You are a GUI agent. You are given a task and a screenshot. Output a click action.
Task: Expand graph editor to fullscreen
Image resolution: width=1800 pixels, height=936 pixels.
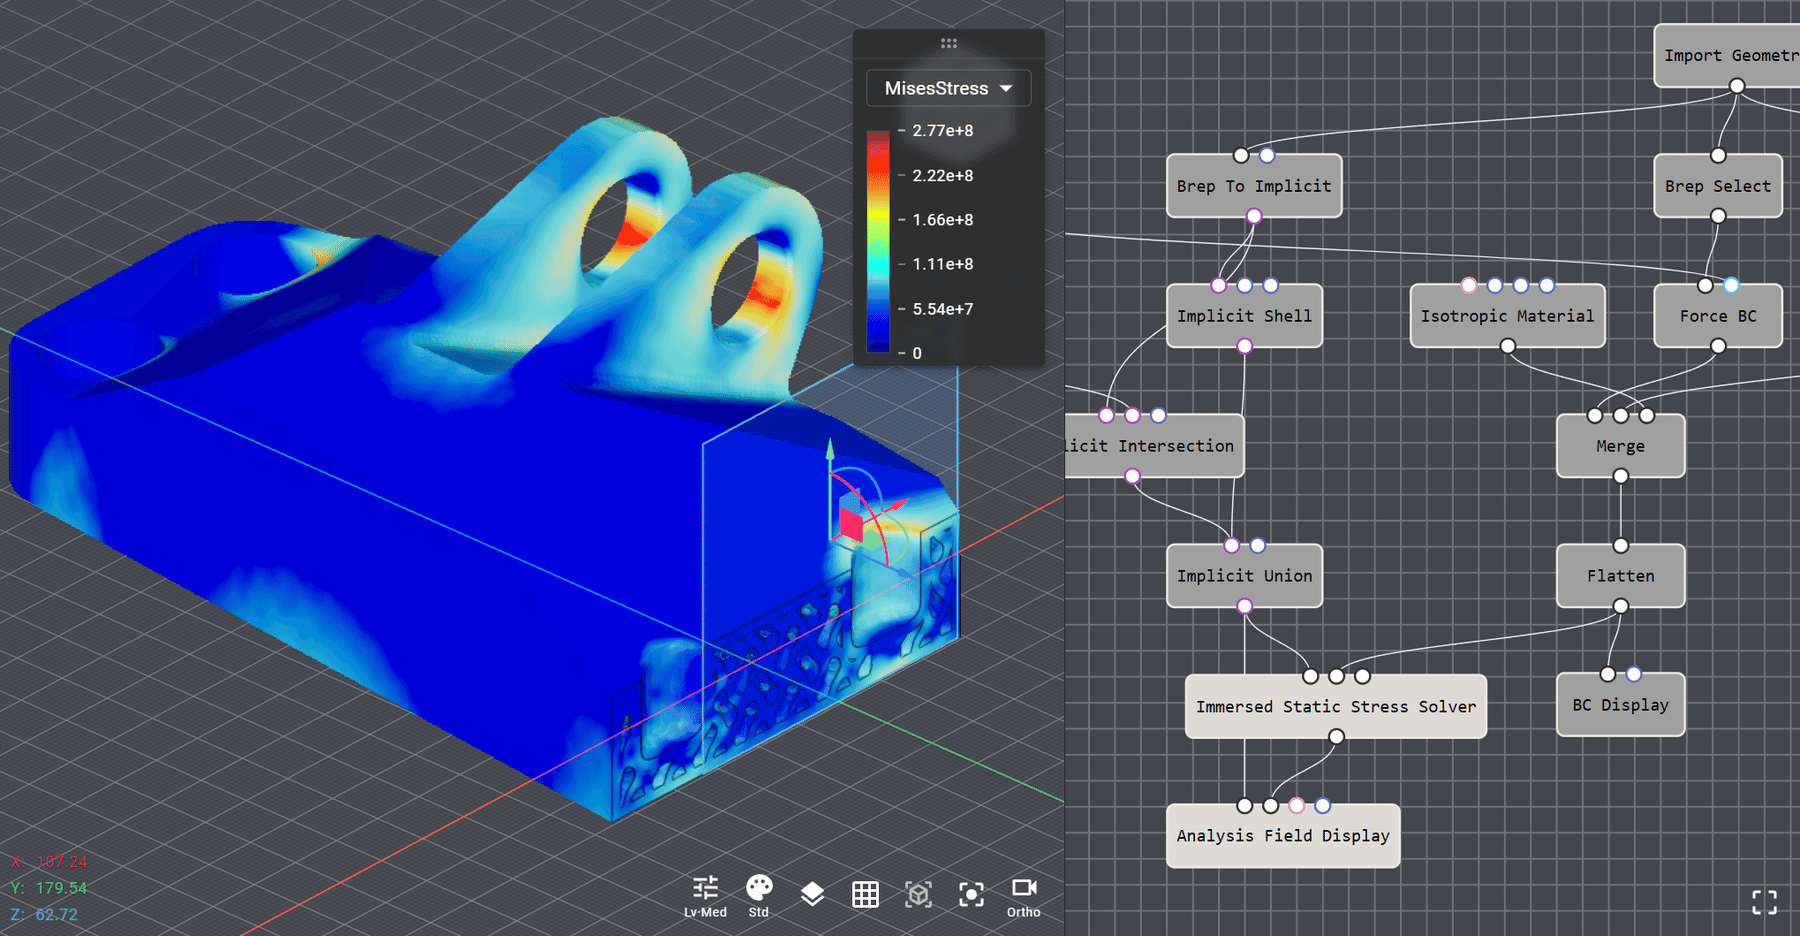tap(1765, 902)
